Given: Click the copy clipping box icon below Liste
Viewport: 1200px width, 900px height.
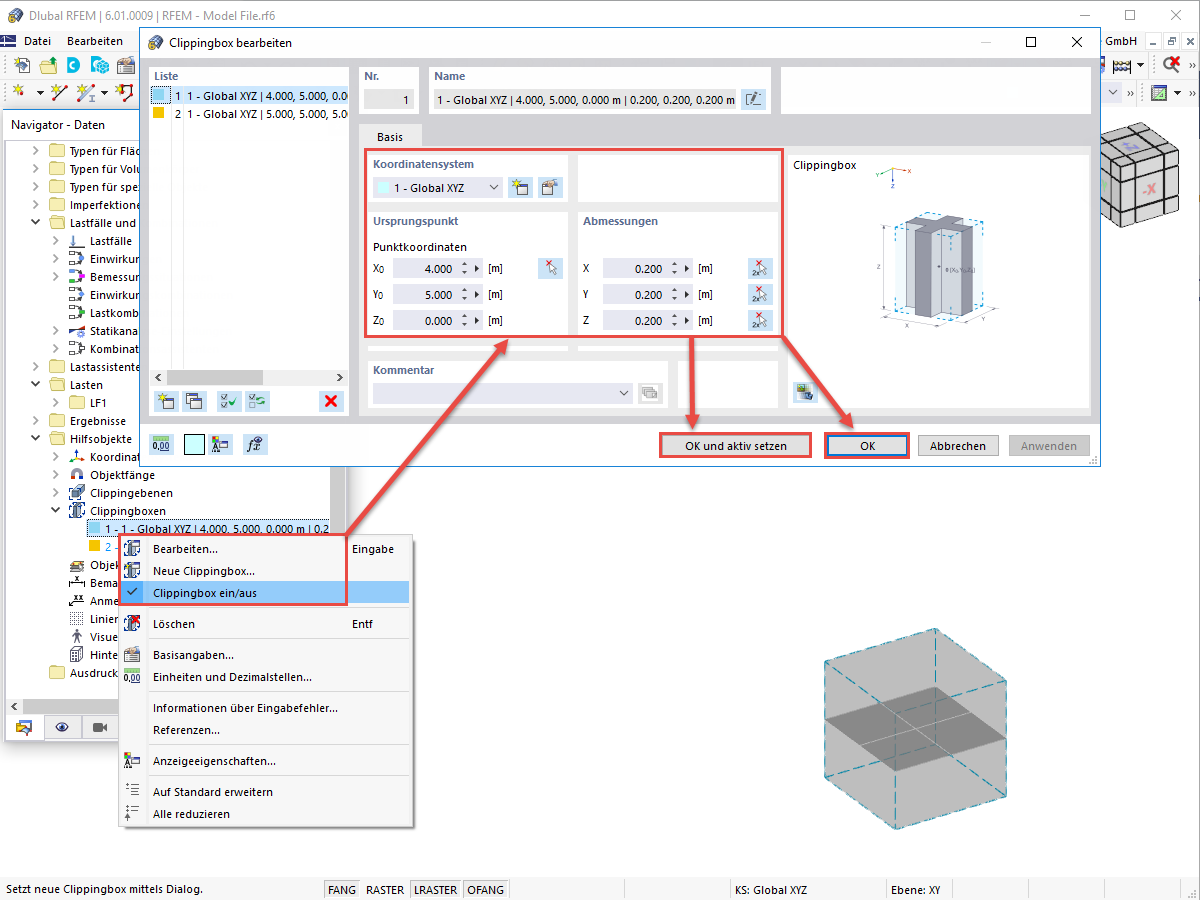Looking at the screenshot, I should 195,401.
